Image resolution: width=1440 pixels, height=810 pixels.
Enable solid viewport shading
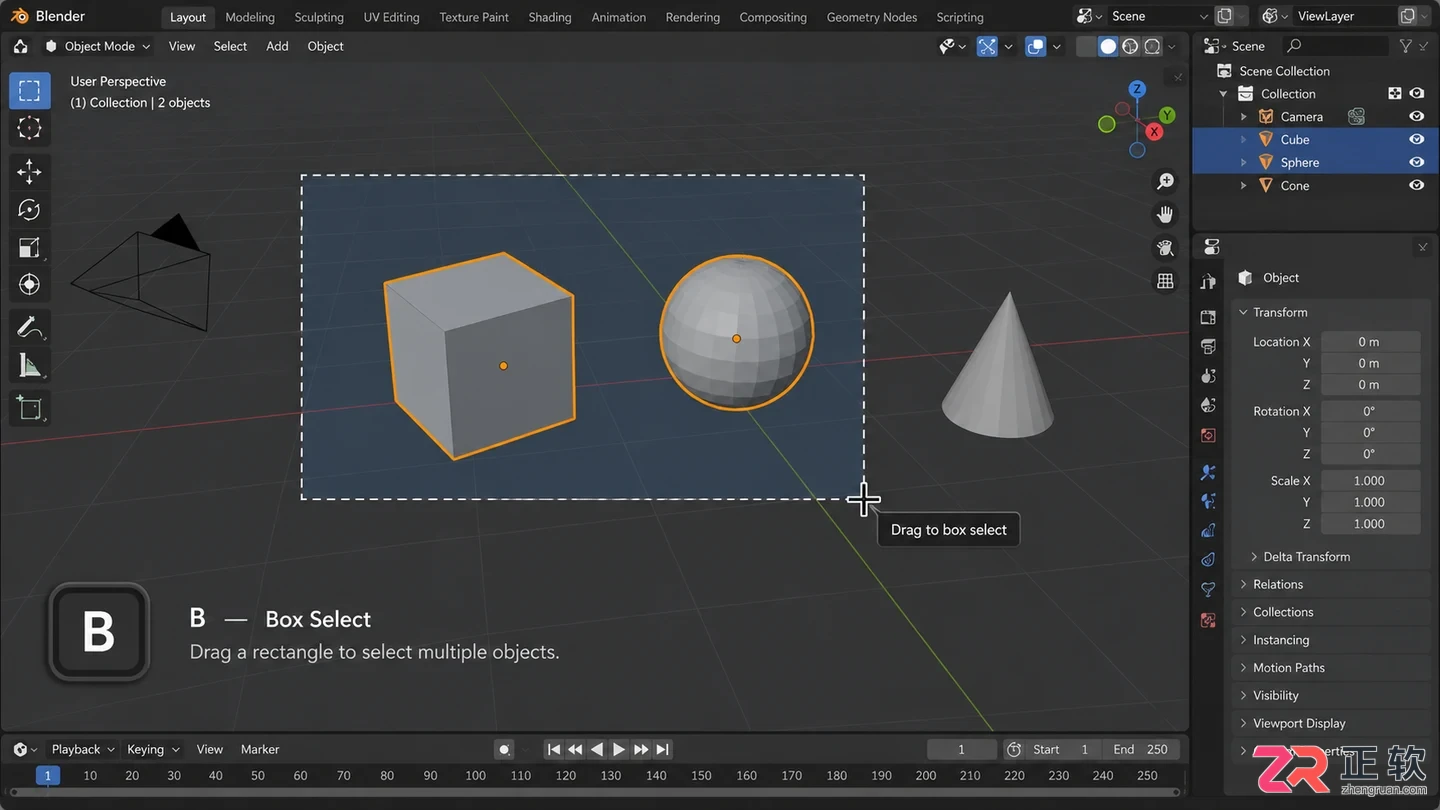point(1108,46)
